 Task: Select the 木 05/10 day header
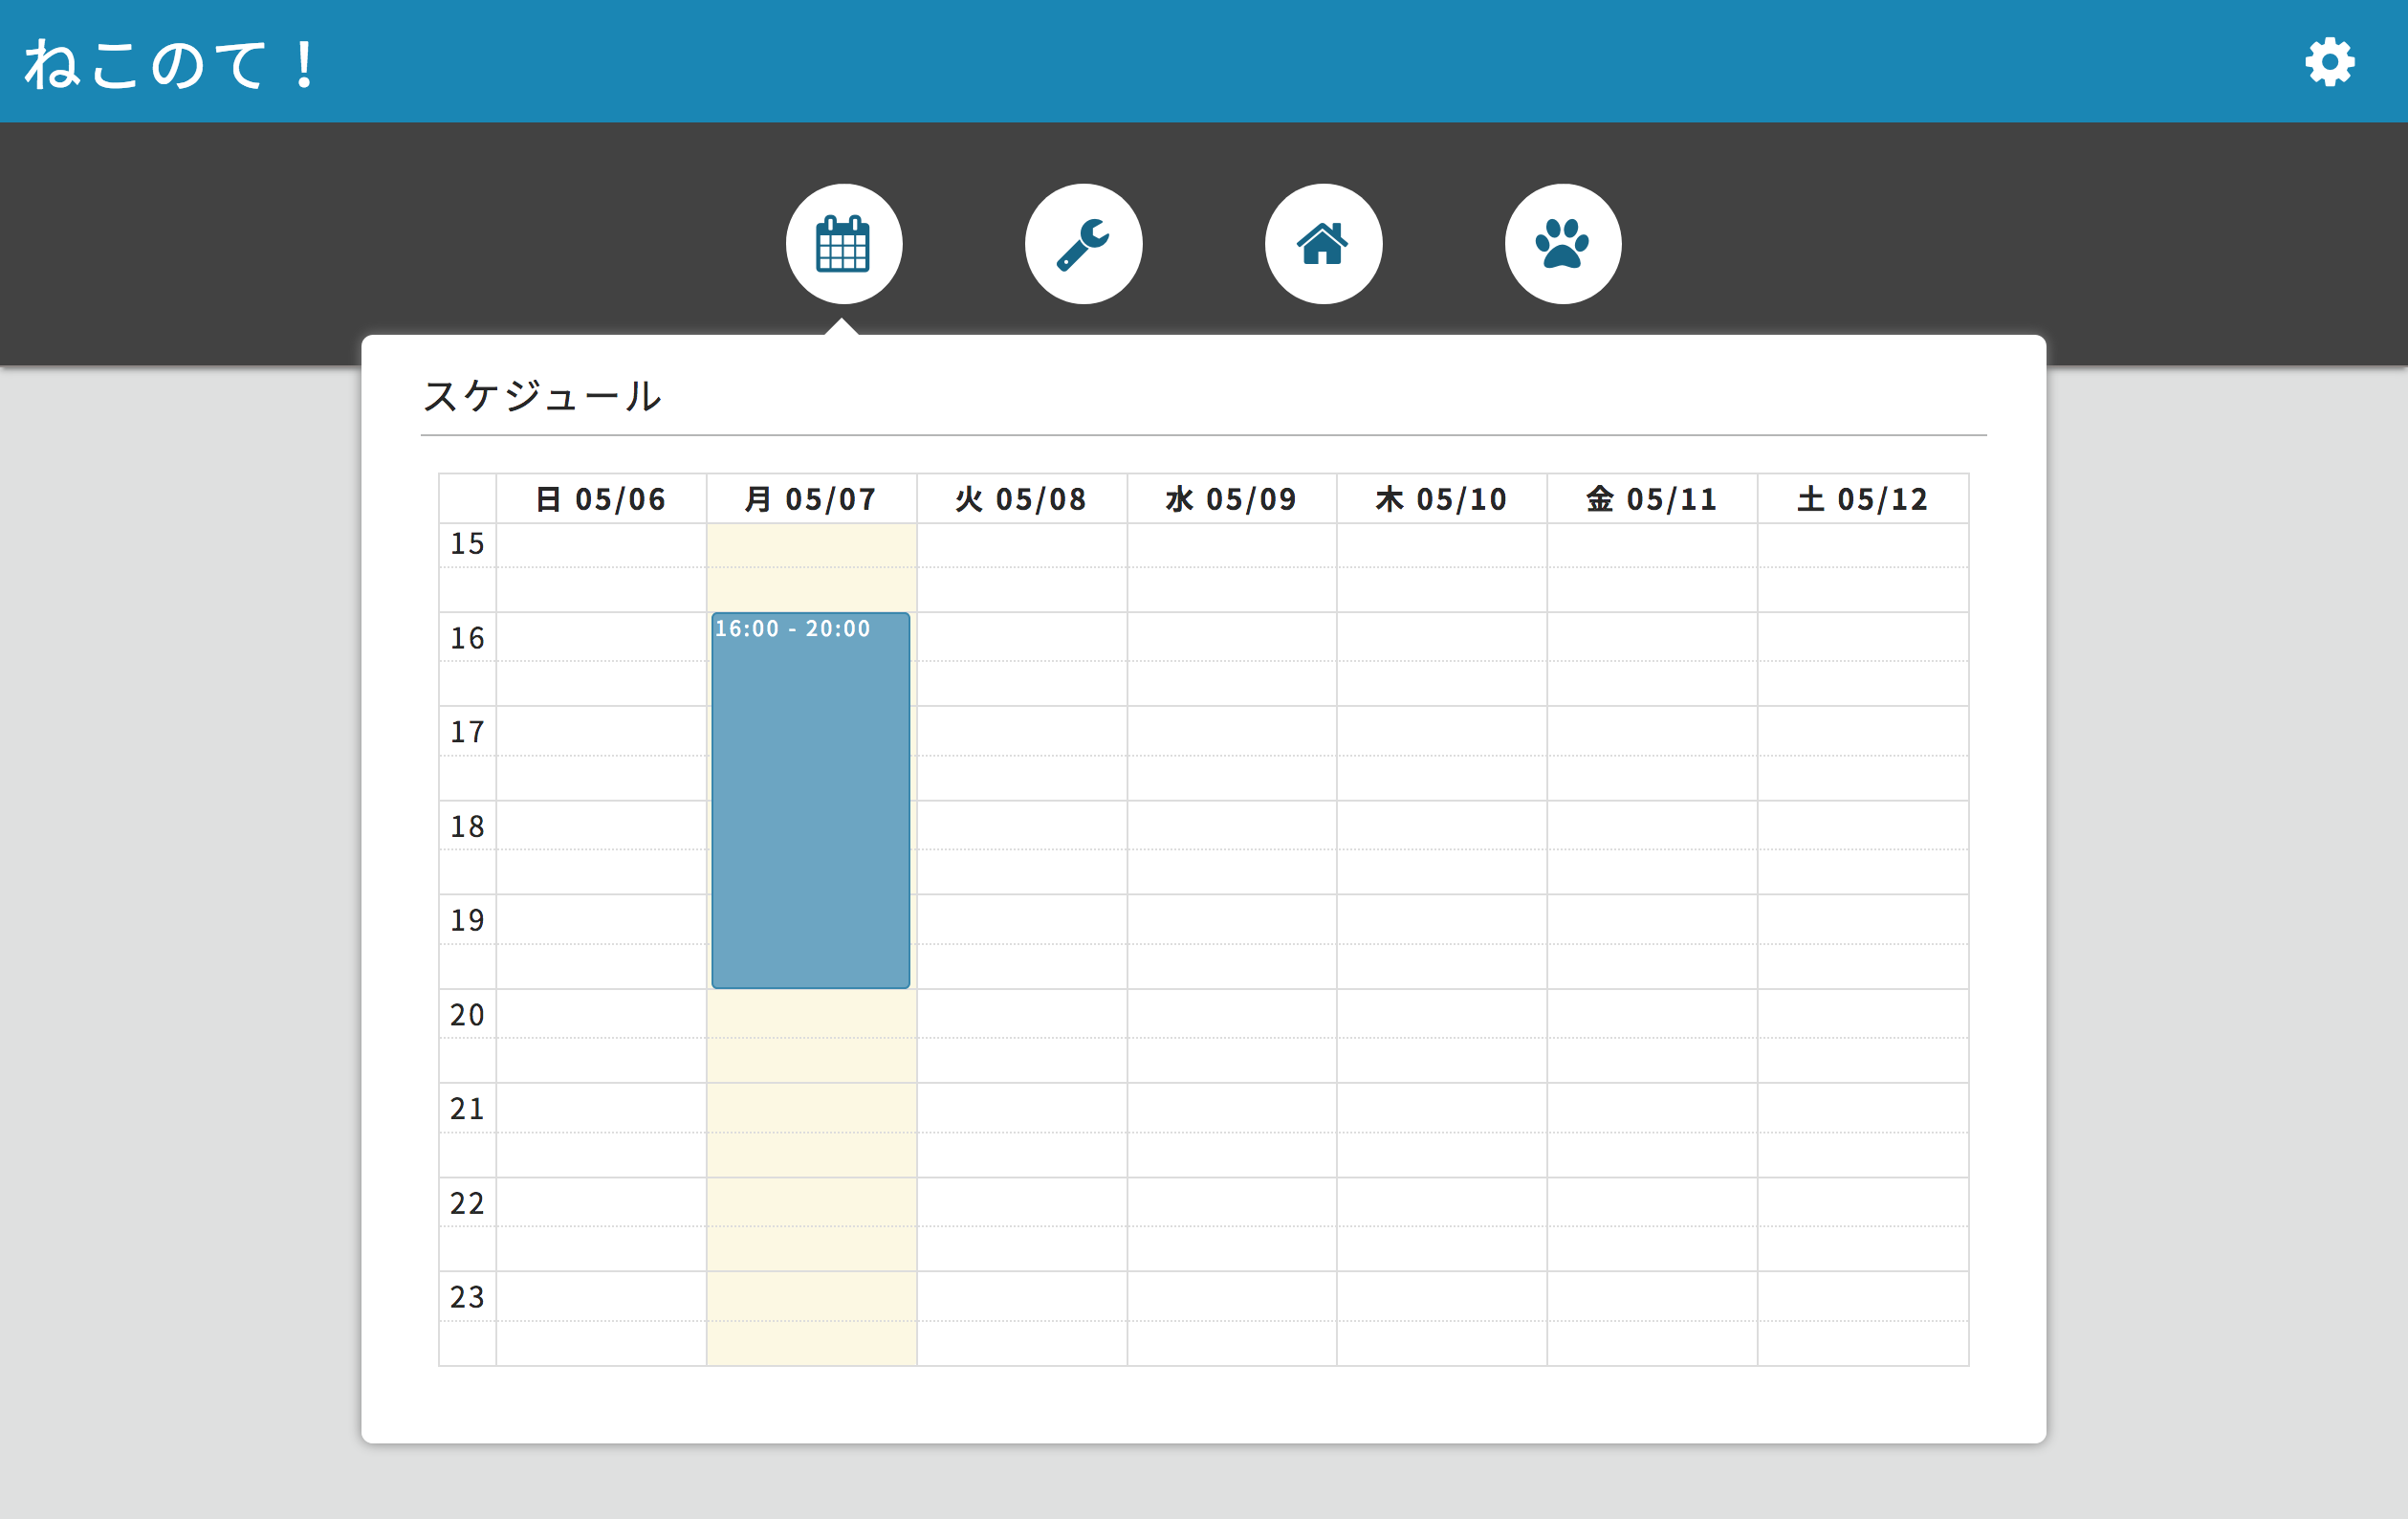click(x=1441, y=499)
